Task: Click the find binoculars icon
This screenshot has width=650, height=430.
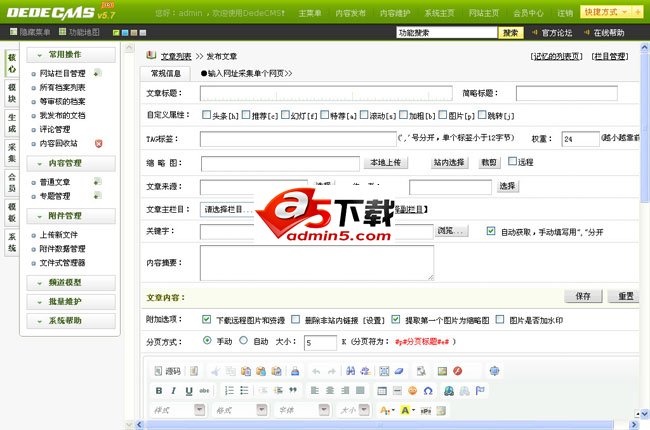Action: [x=350, y=371]
